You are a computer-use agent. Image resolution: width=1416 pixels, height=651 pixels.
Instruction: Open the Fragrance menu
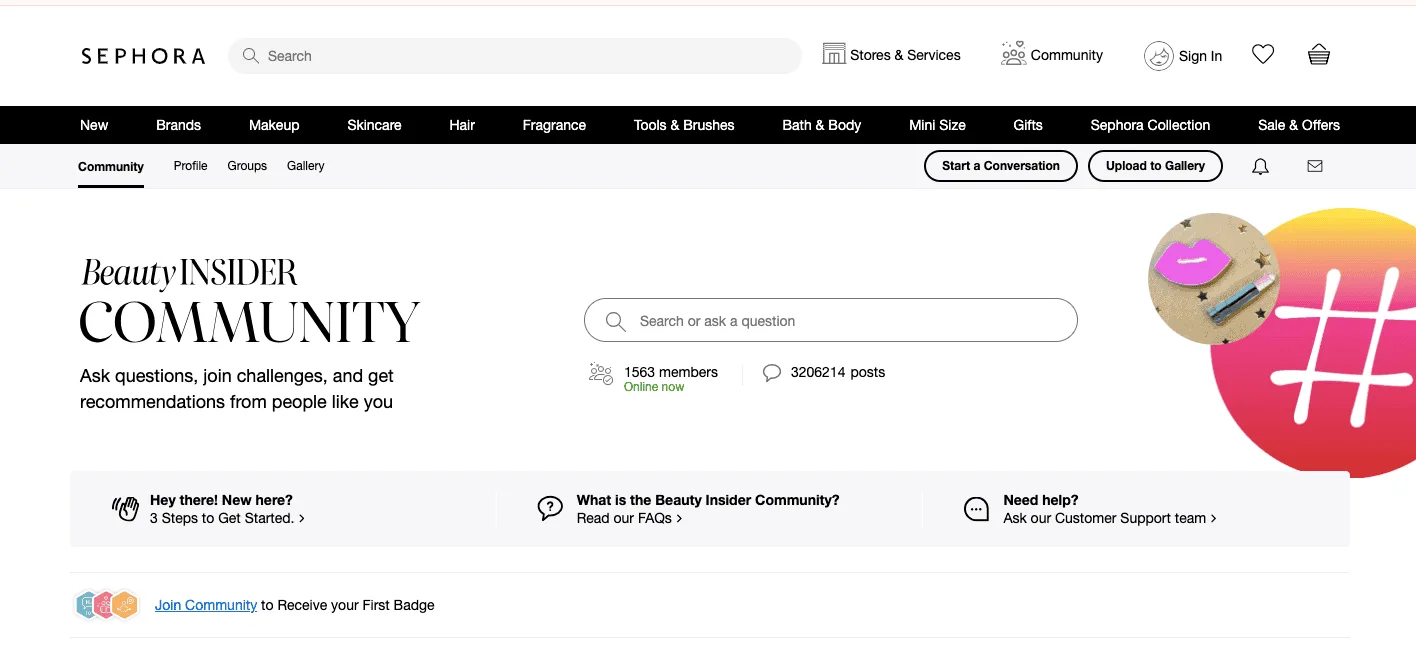tap(553, 125)
